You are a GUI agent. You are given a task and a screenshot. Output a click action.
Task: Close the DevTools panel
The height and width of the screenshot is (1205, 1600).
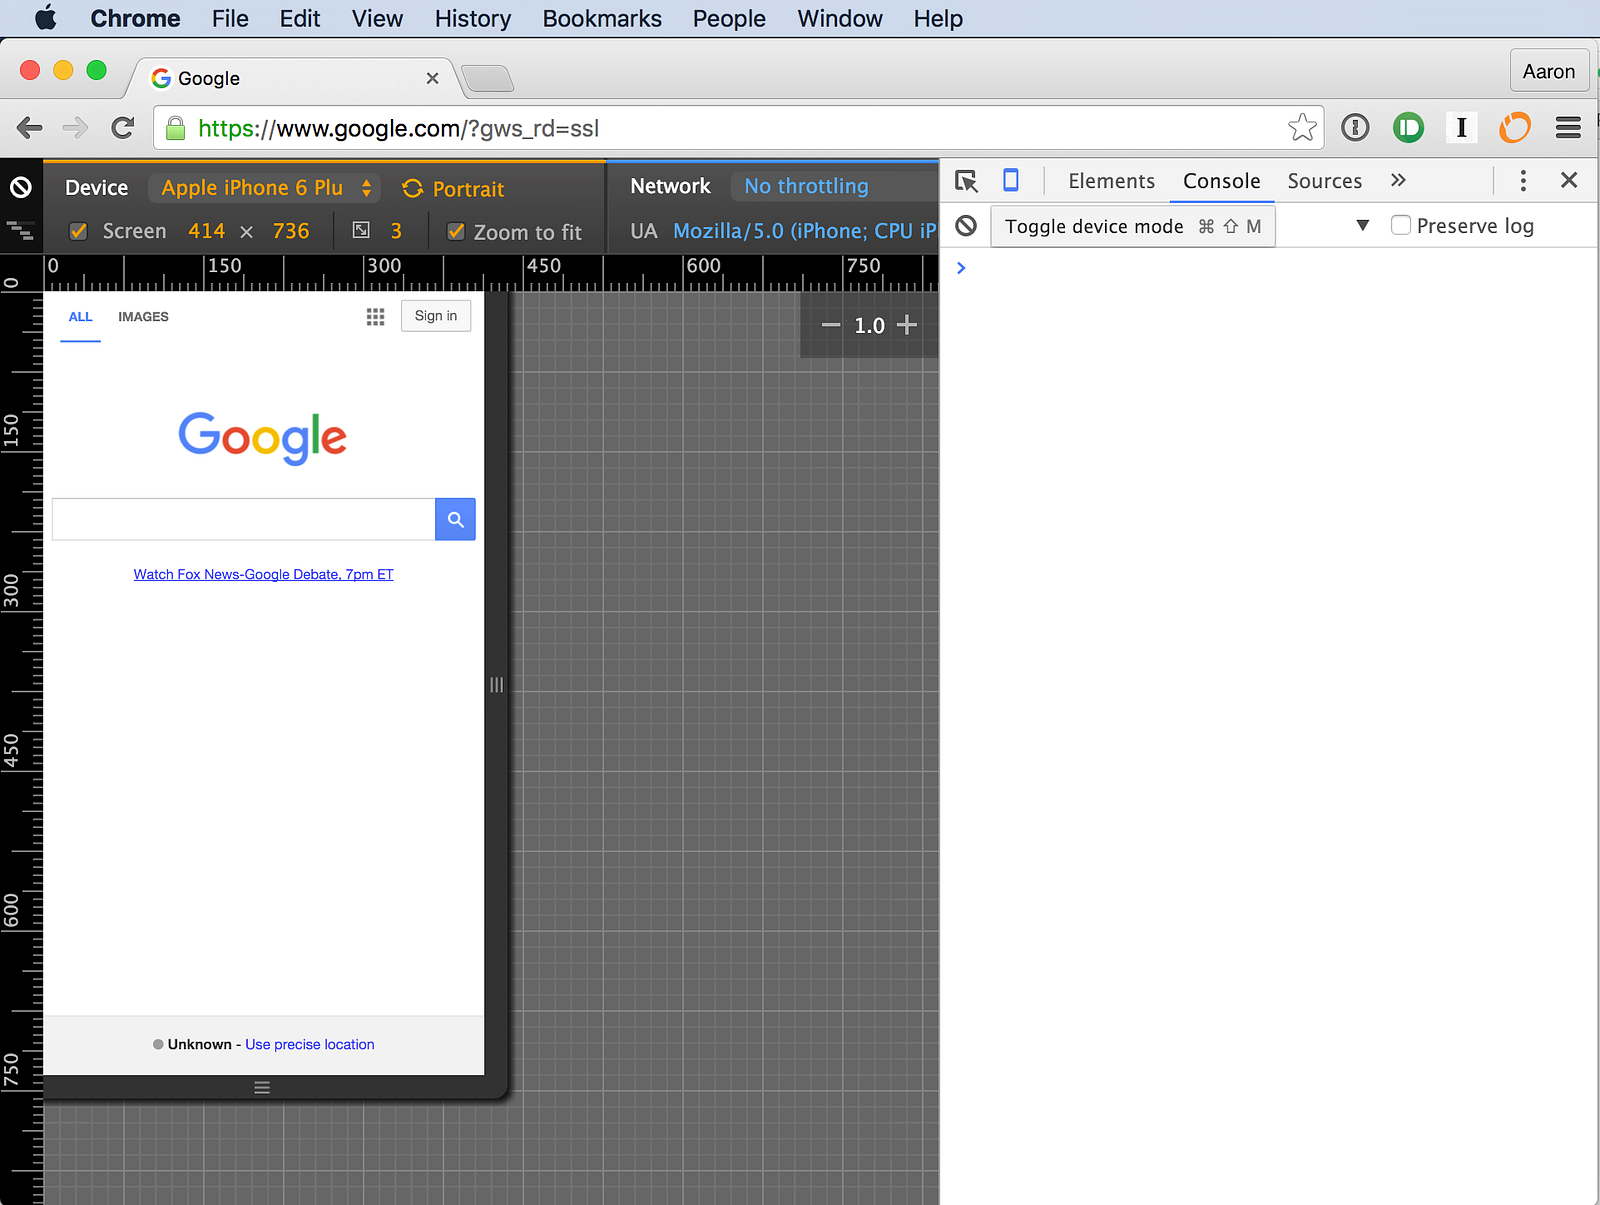point(1569,180)
